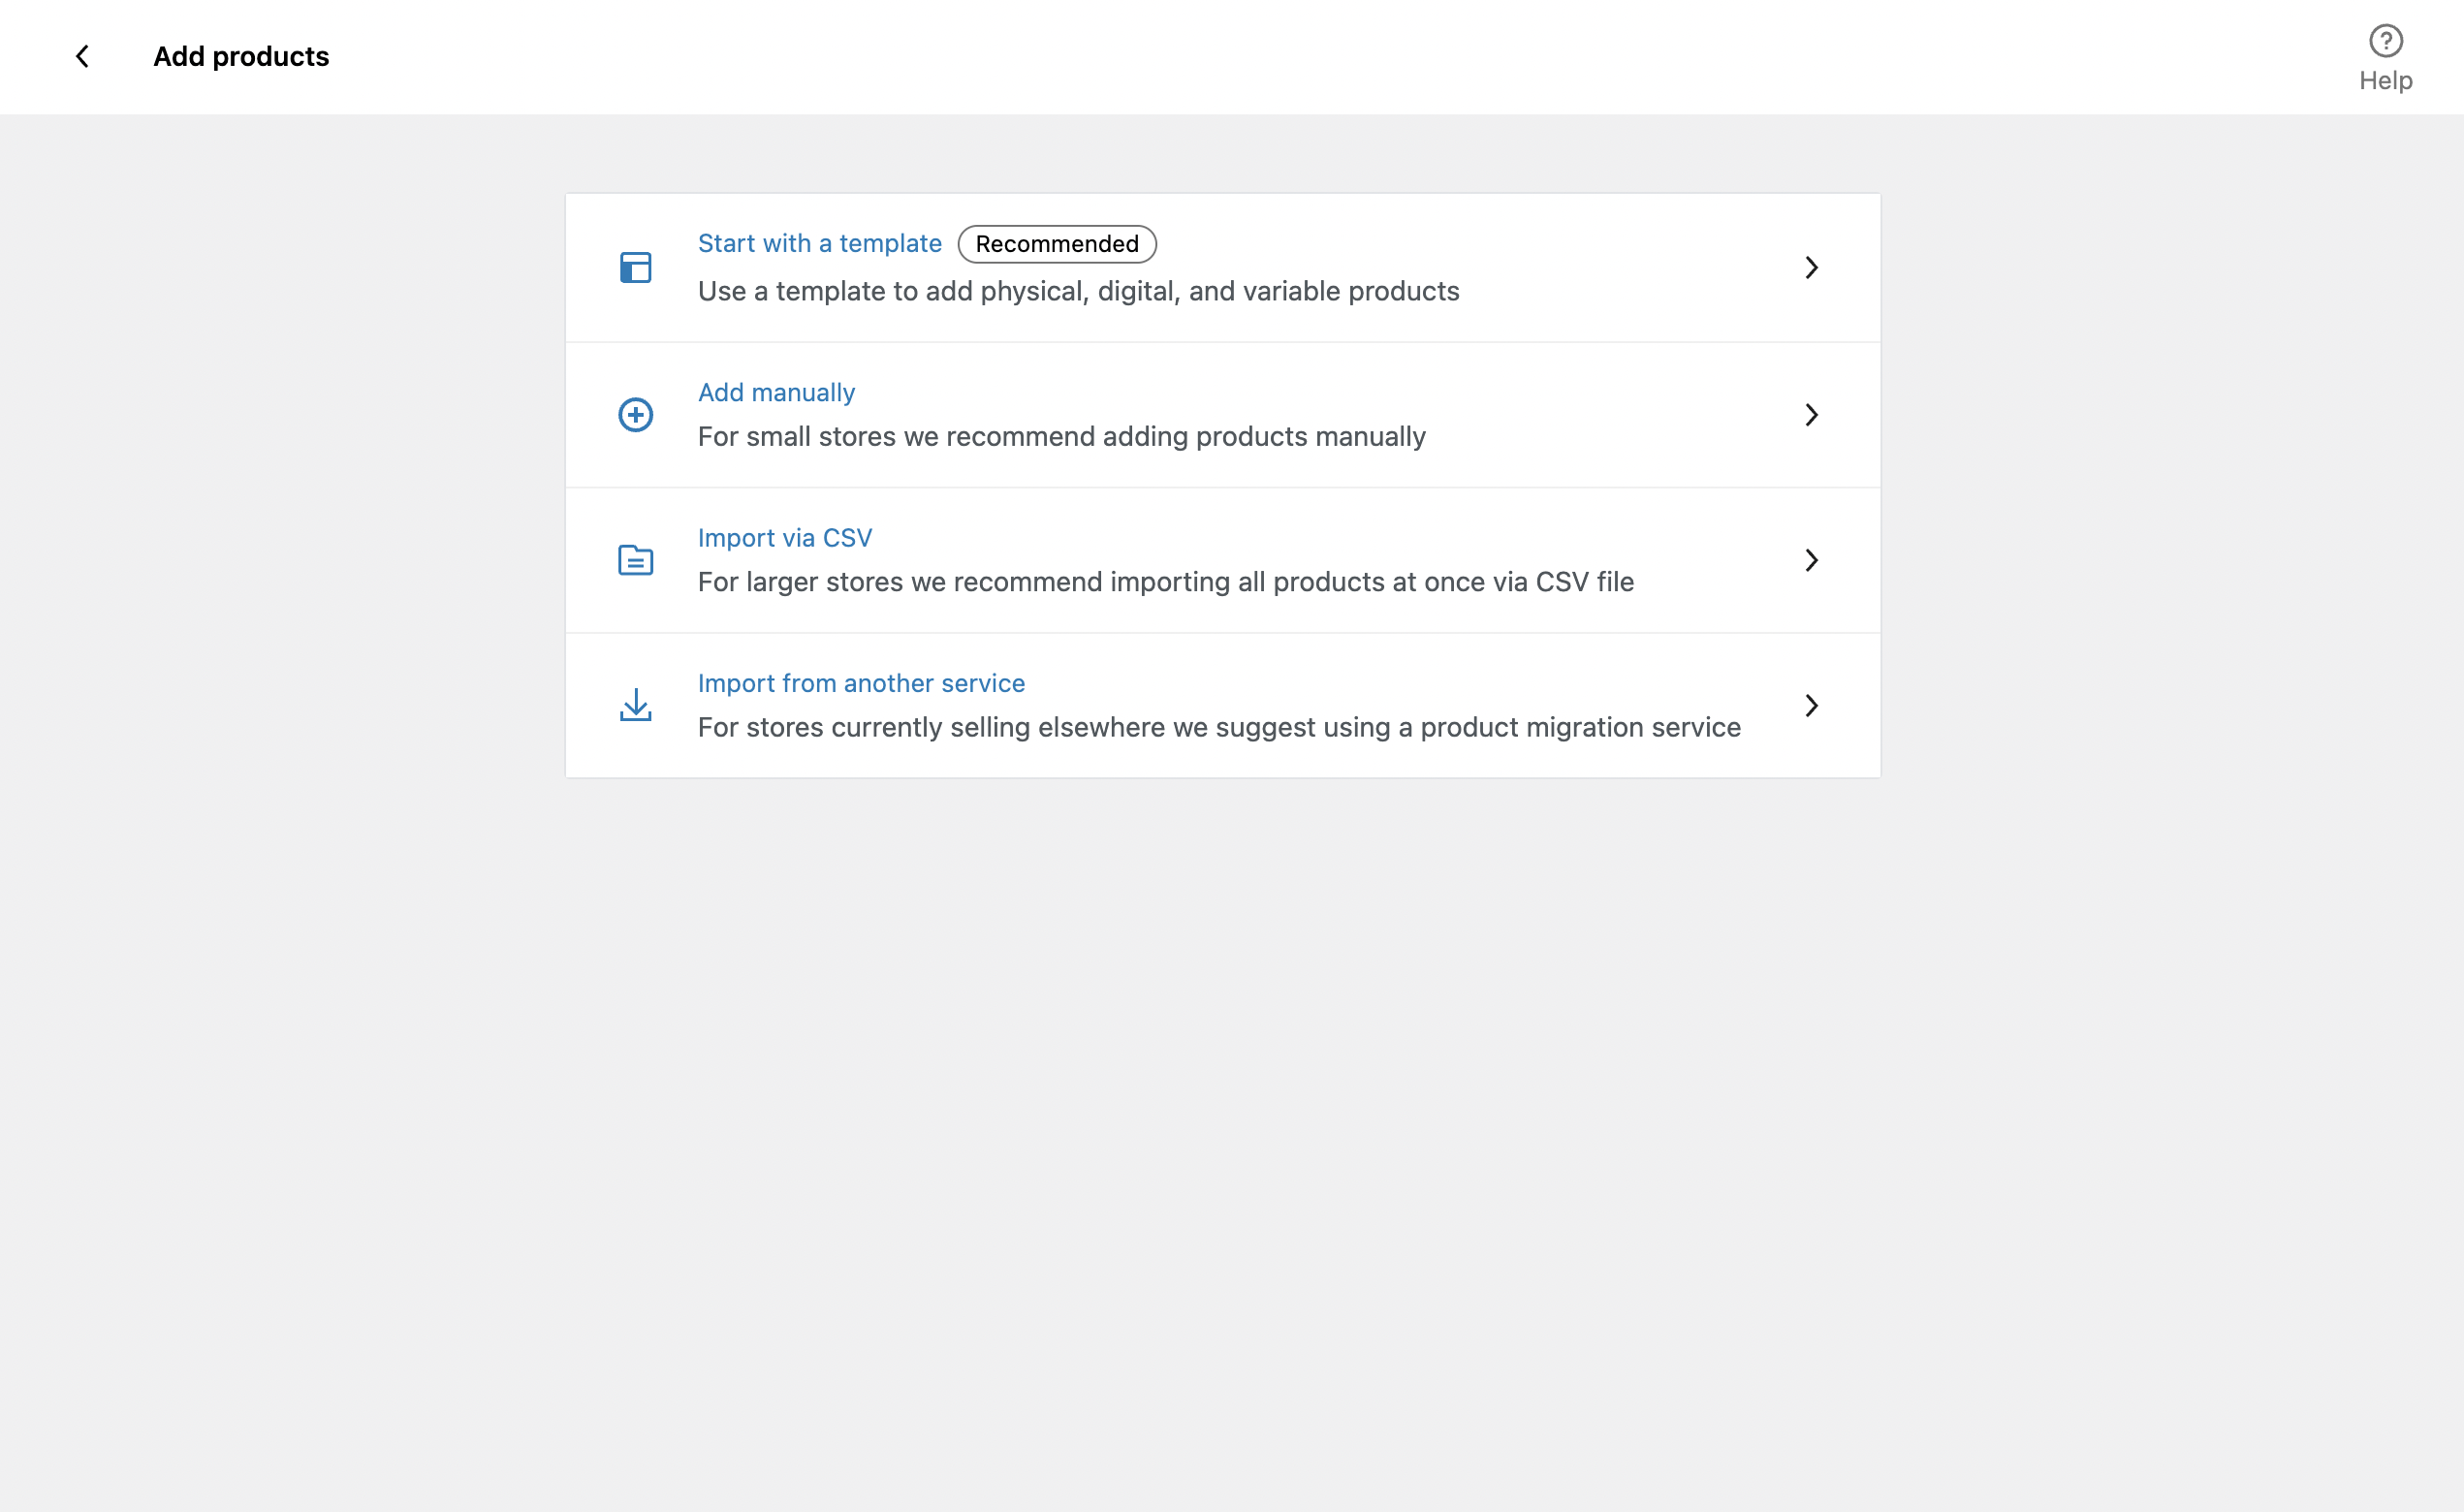This screenshot has width=2464, height=1512.
Task: Open Import from another service link
Action: pos(861,683)
